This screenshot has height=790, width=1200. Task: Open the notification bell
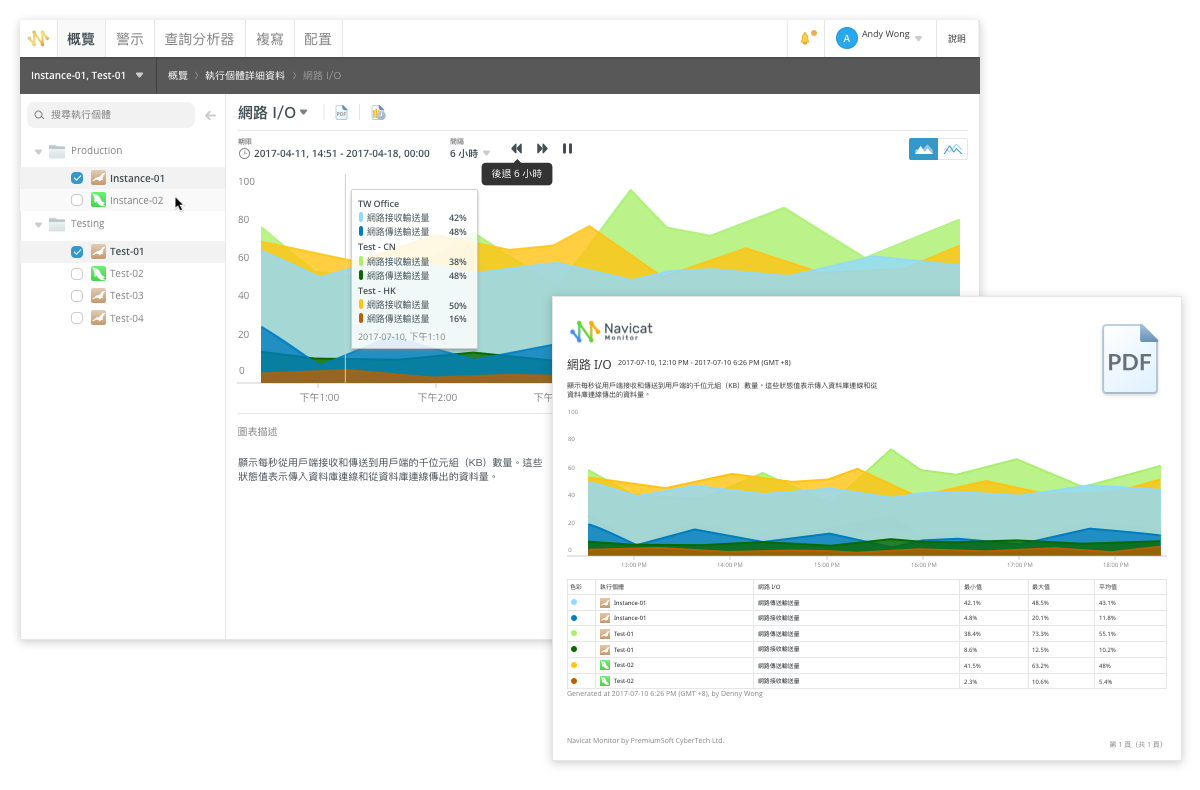click(805, 39)
